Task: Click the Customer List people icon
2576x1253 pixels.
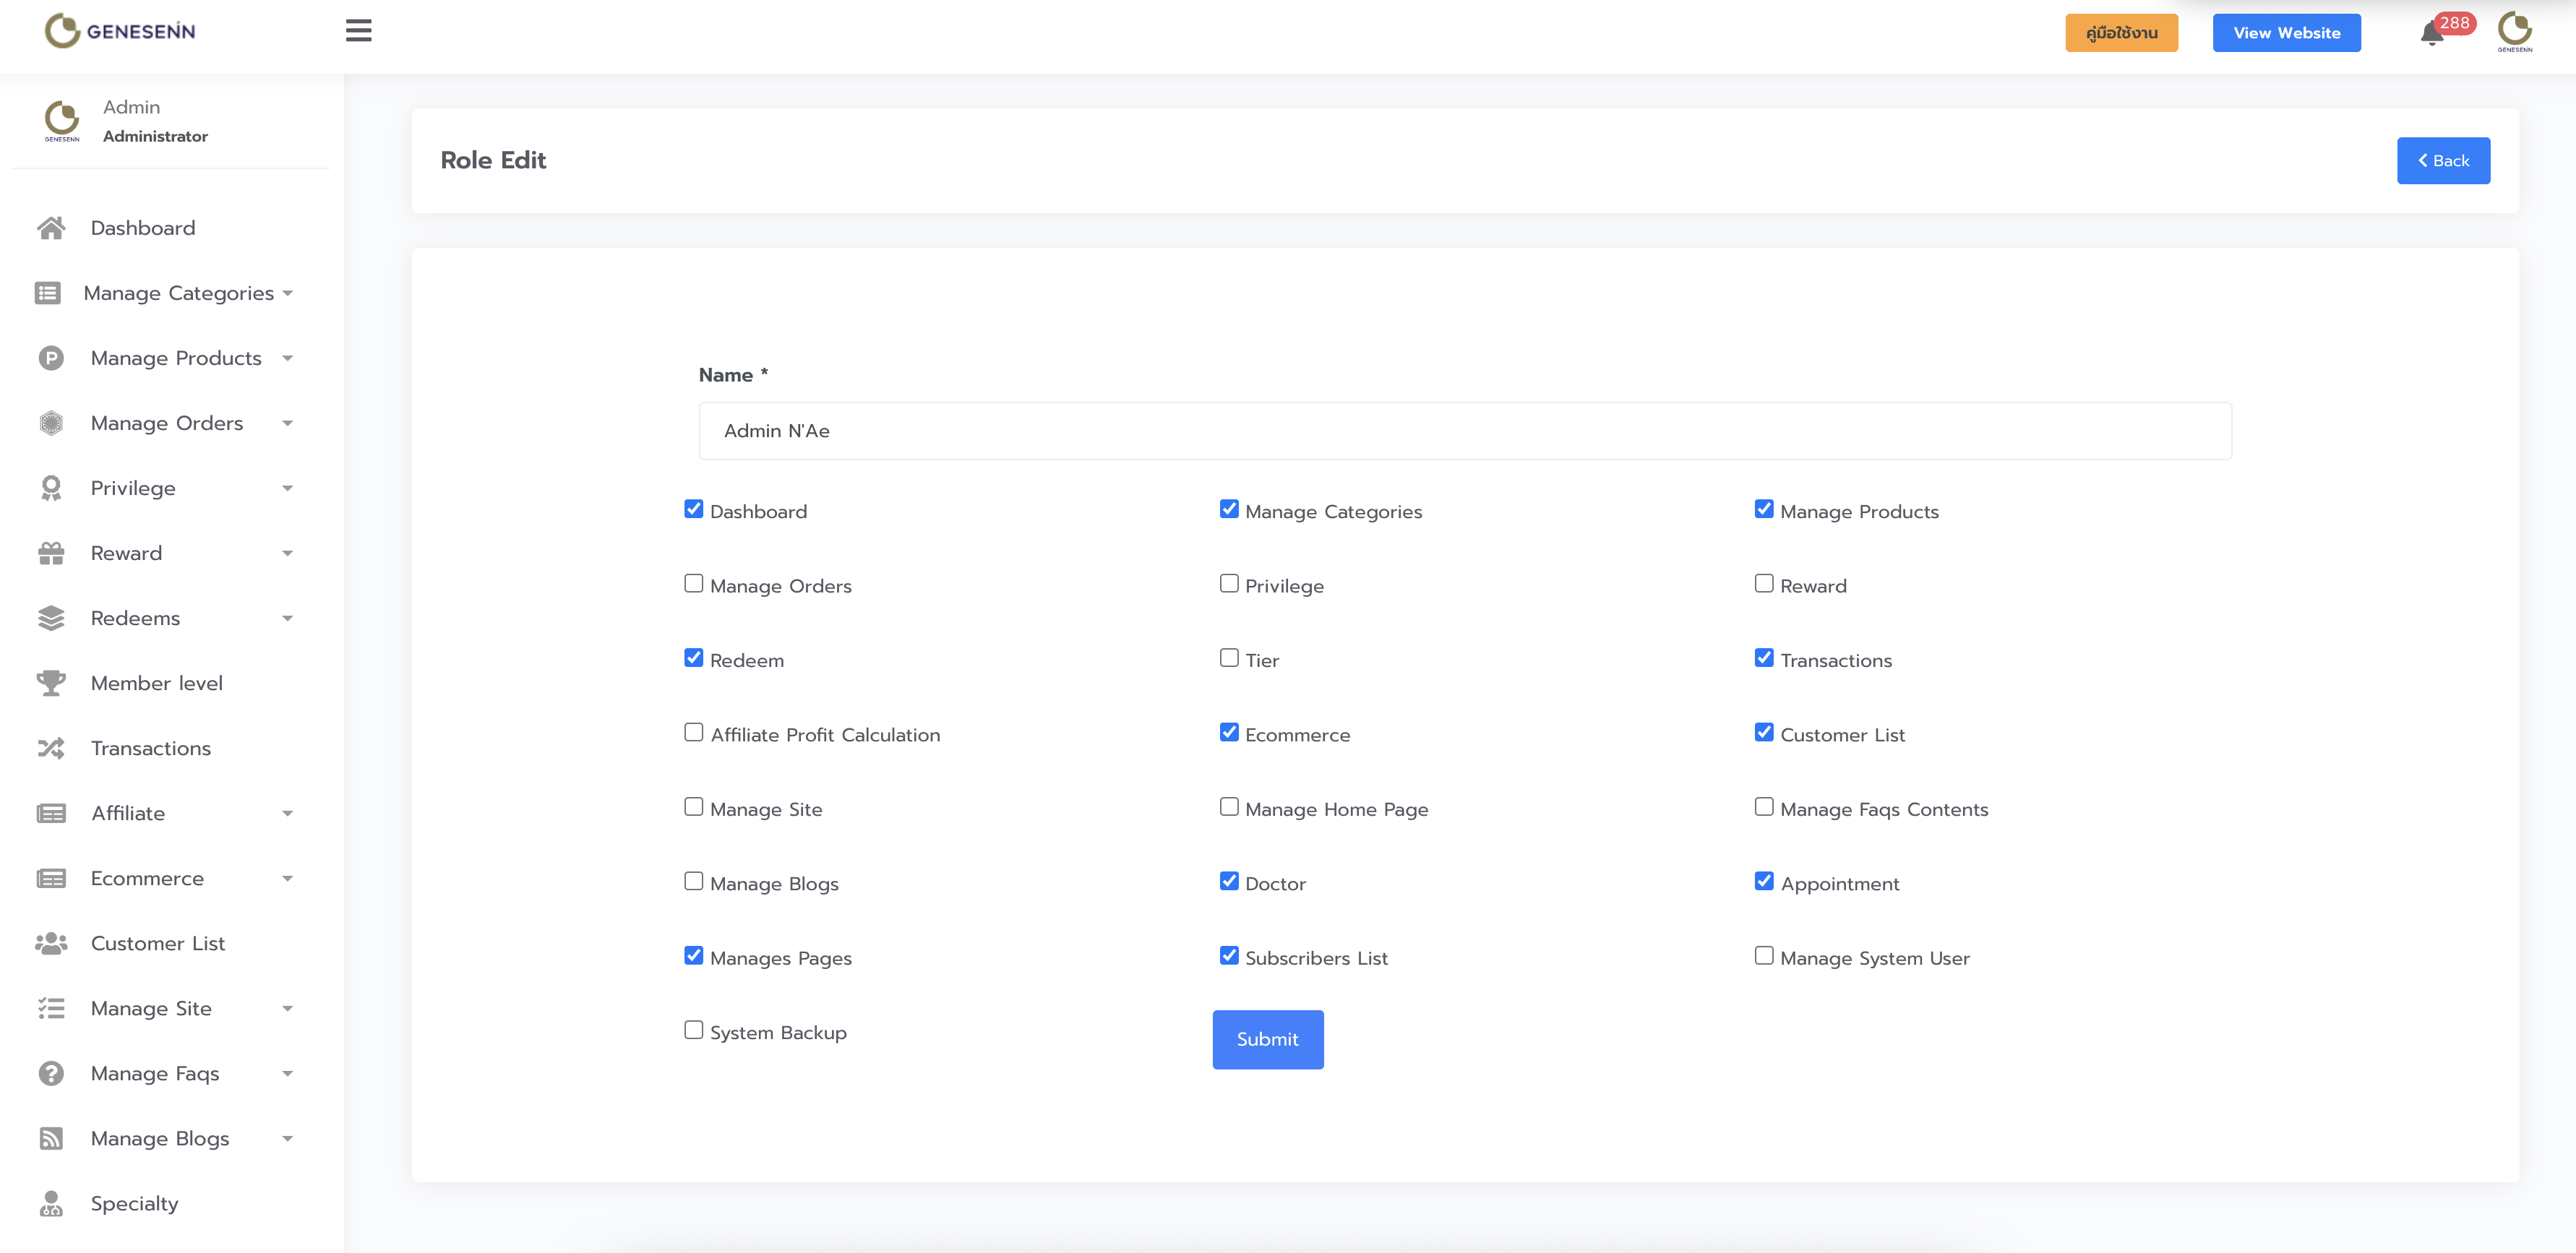Action: [x=51, y=943]
